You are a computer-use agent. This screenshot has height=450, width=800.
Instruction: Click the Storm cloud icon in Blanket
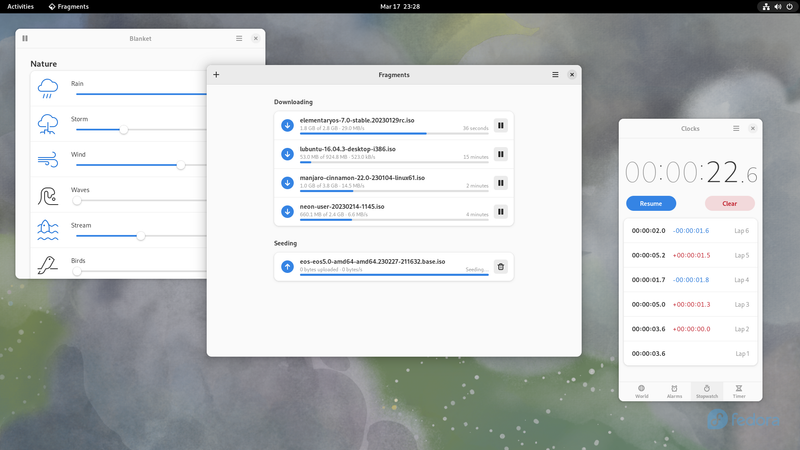[48, 124]
